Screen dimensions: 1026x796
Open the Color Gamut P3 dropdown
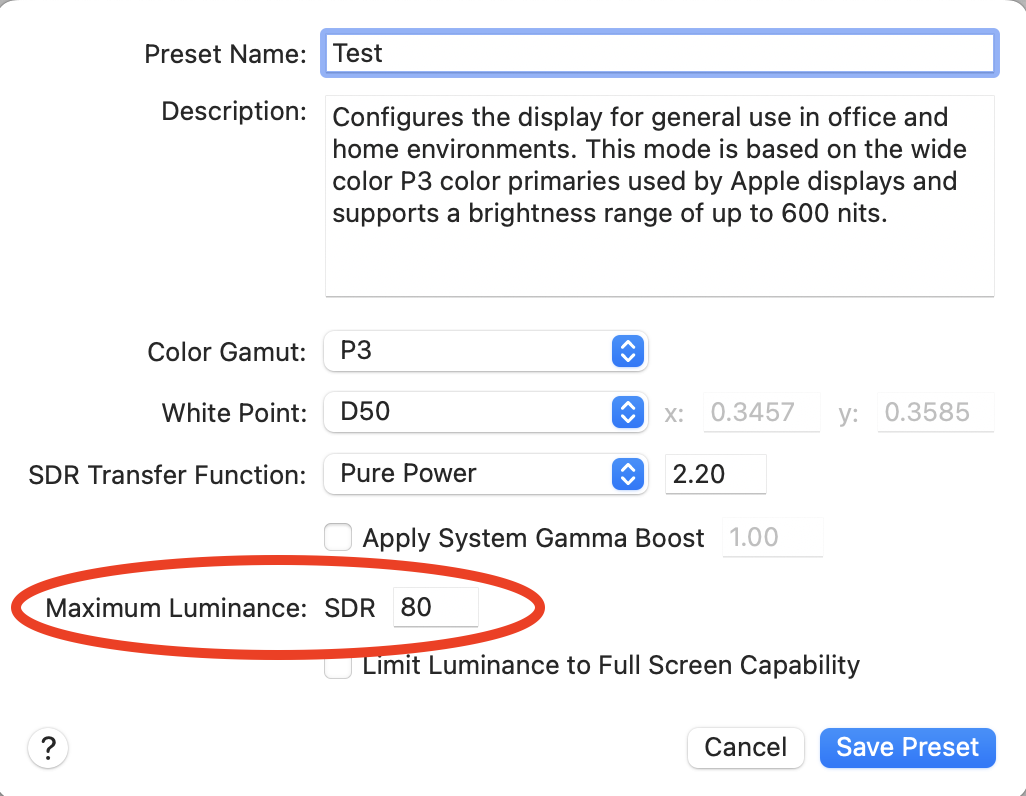(x=486, y=351)
